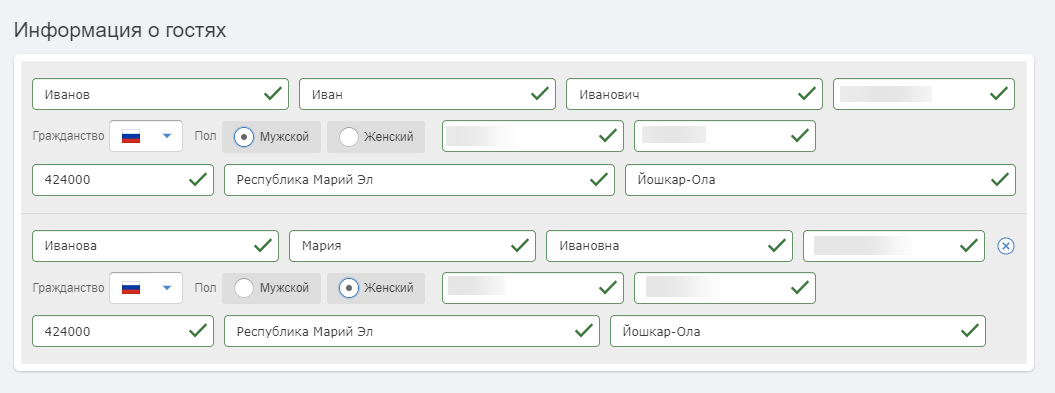This screenshot has height=393, width=1055.
Task: Open the citizenship dropdown for the first guest
Action: coord(146,137)
